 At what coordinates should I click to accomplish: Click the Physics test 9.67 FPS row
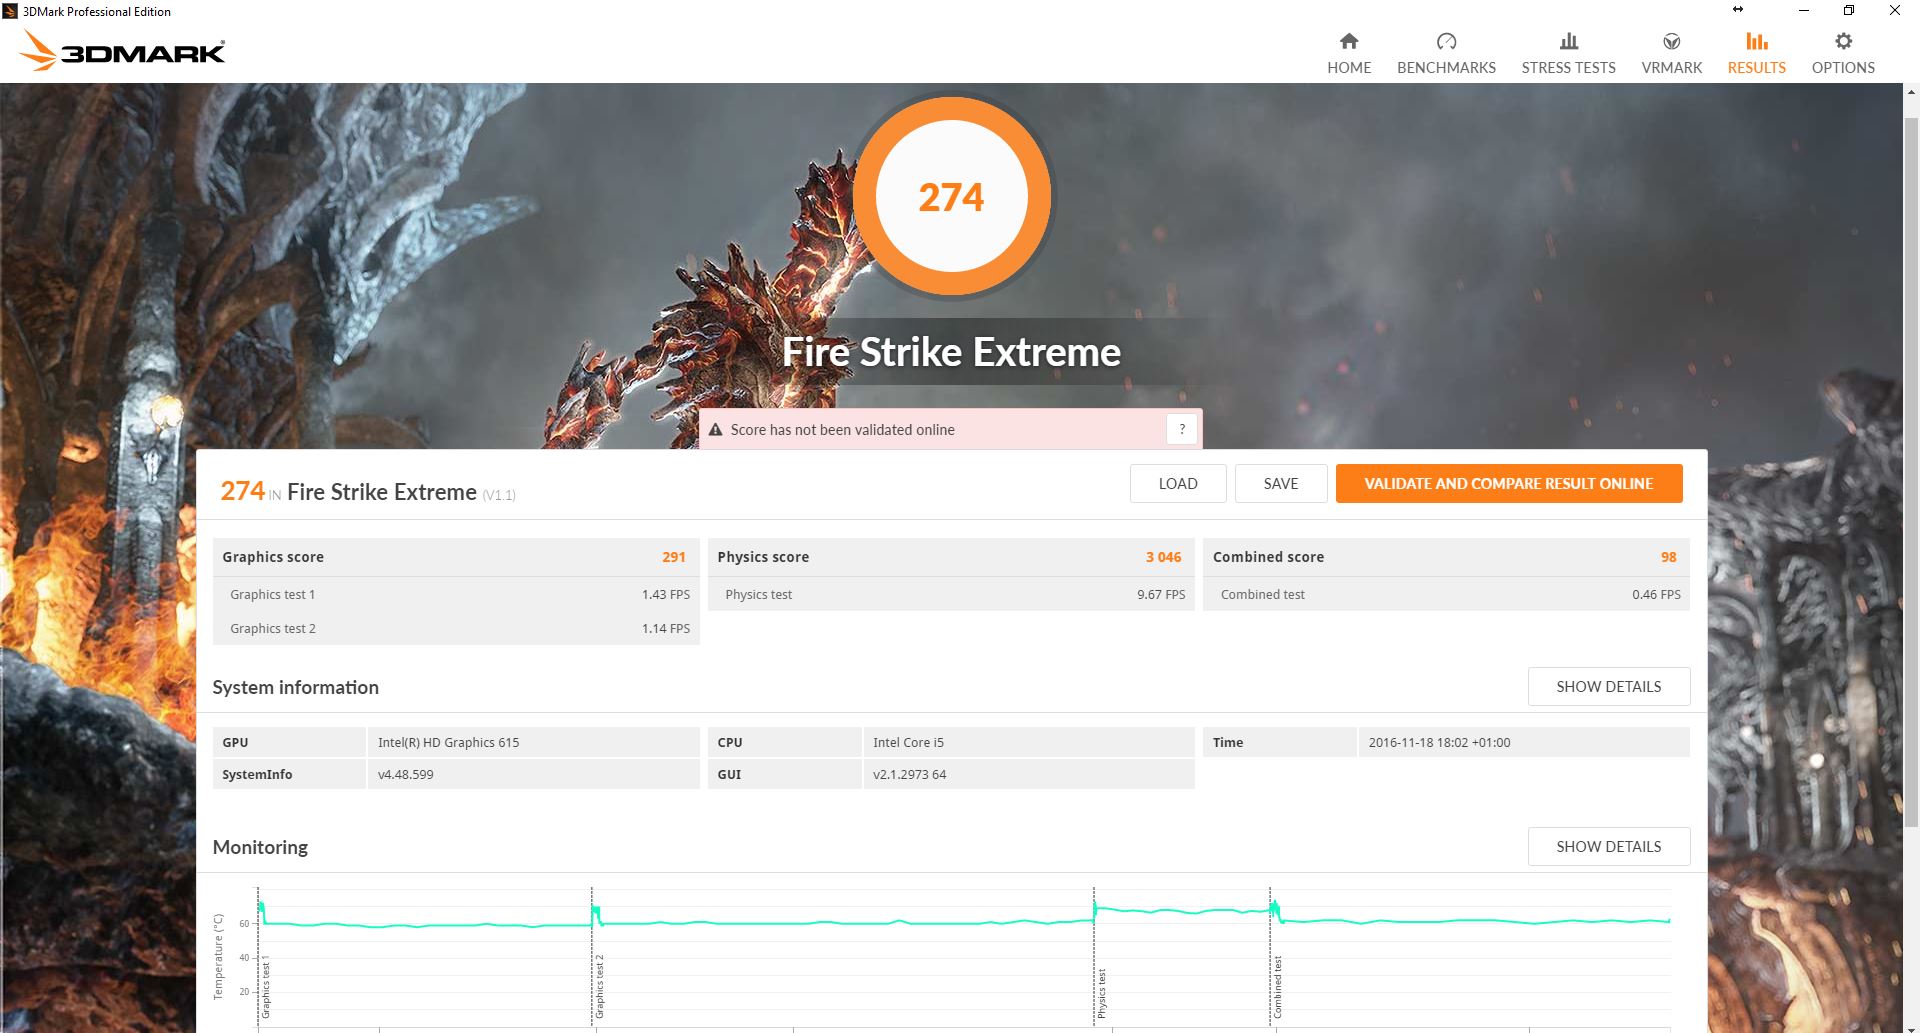951,594
